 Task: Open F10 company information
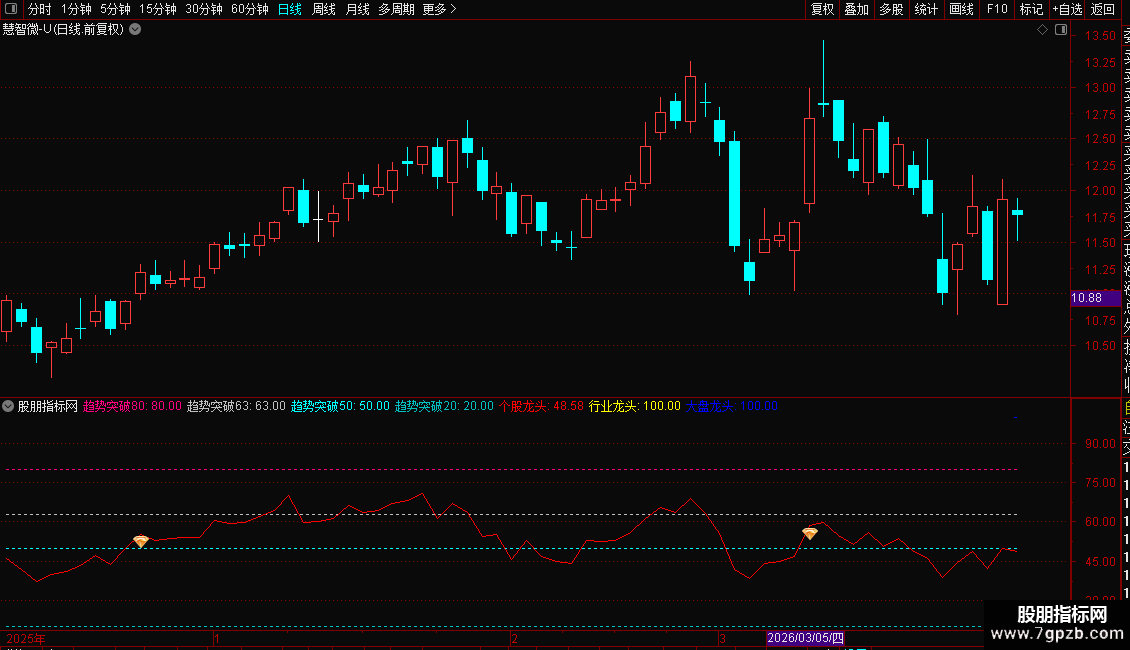(997, 9)
